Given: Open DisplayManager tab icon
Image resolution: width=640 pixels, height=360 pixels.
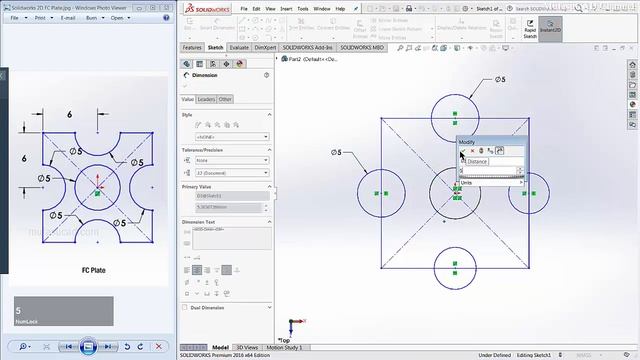Looking at the screenshot, I should [x=240, y=64].
